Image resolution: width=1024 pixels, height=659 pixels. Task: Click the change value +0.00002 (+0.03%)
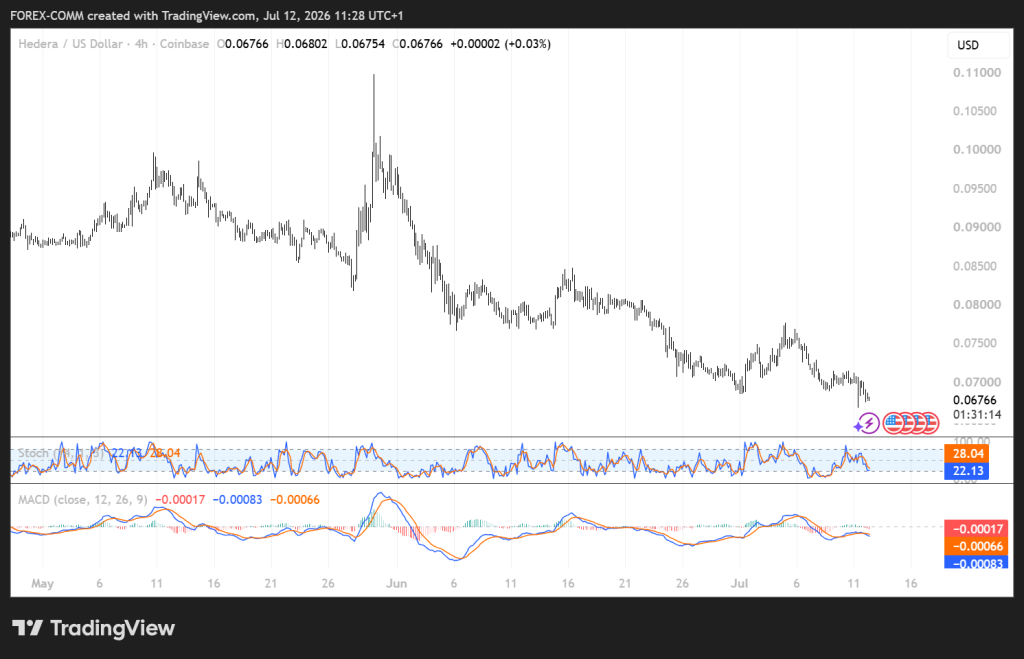click(x=500, y=44)
